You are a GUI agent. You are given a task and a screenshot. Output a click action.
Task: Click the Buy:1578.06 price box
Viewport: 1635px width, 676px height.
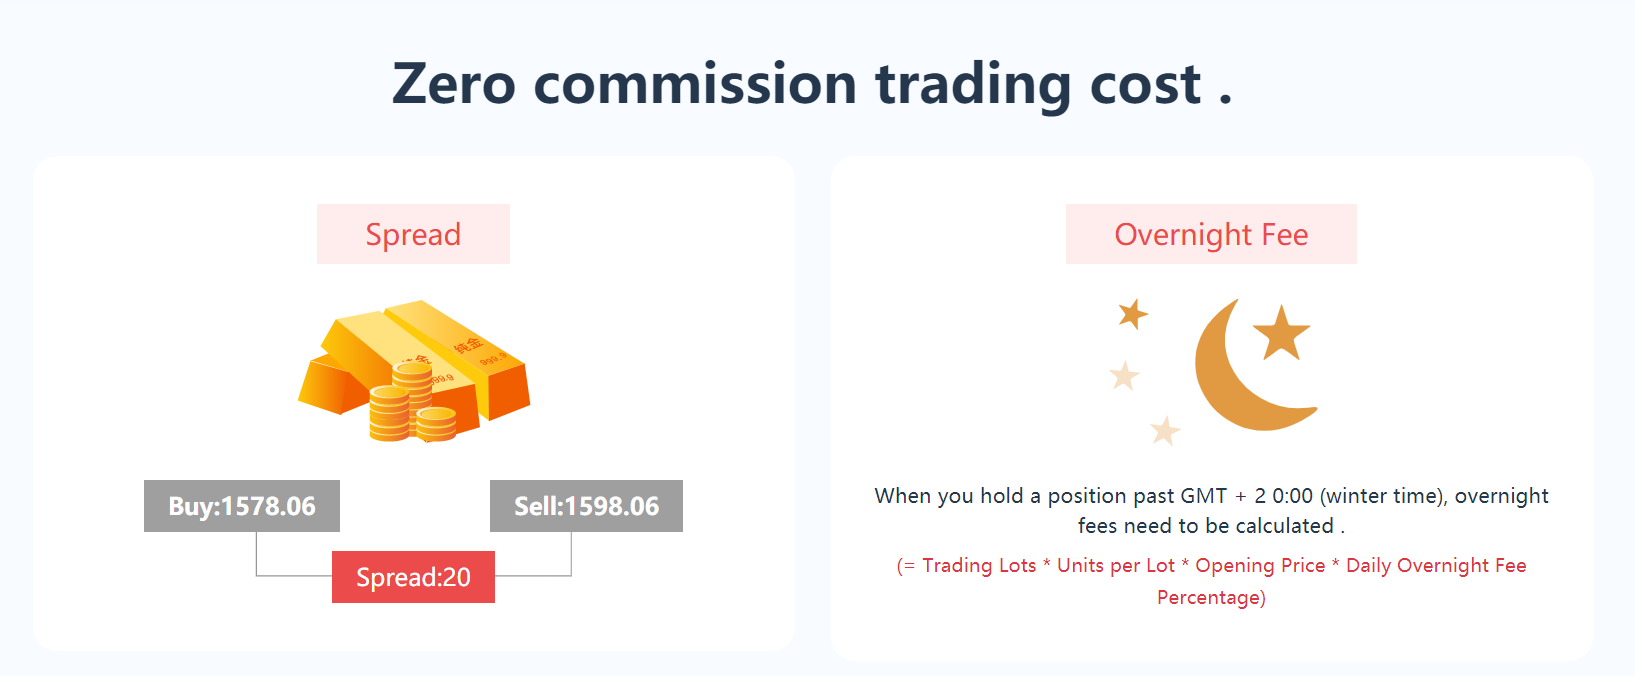[x=242, y=506]
